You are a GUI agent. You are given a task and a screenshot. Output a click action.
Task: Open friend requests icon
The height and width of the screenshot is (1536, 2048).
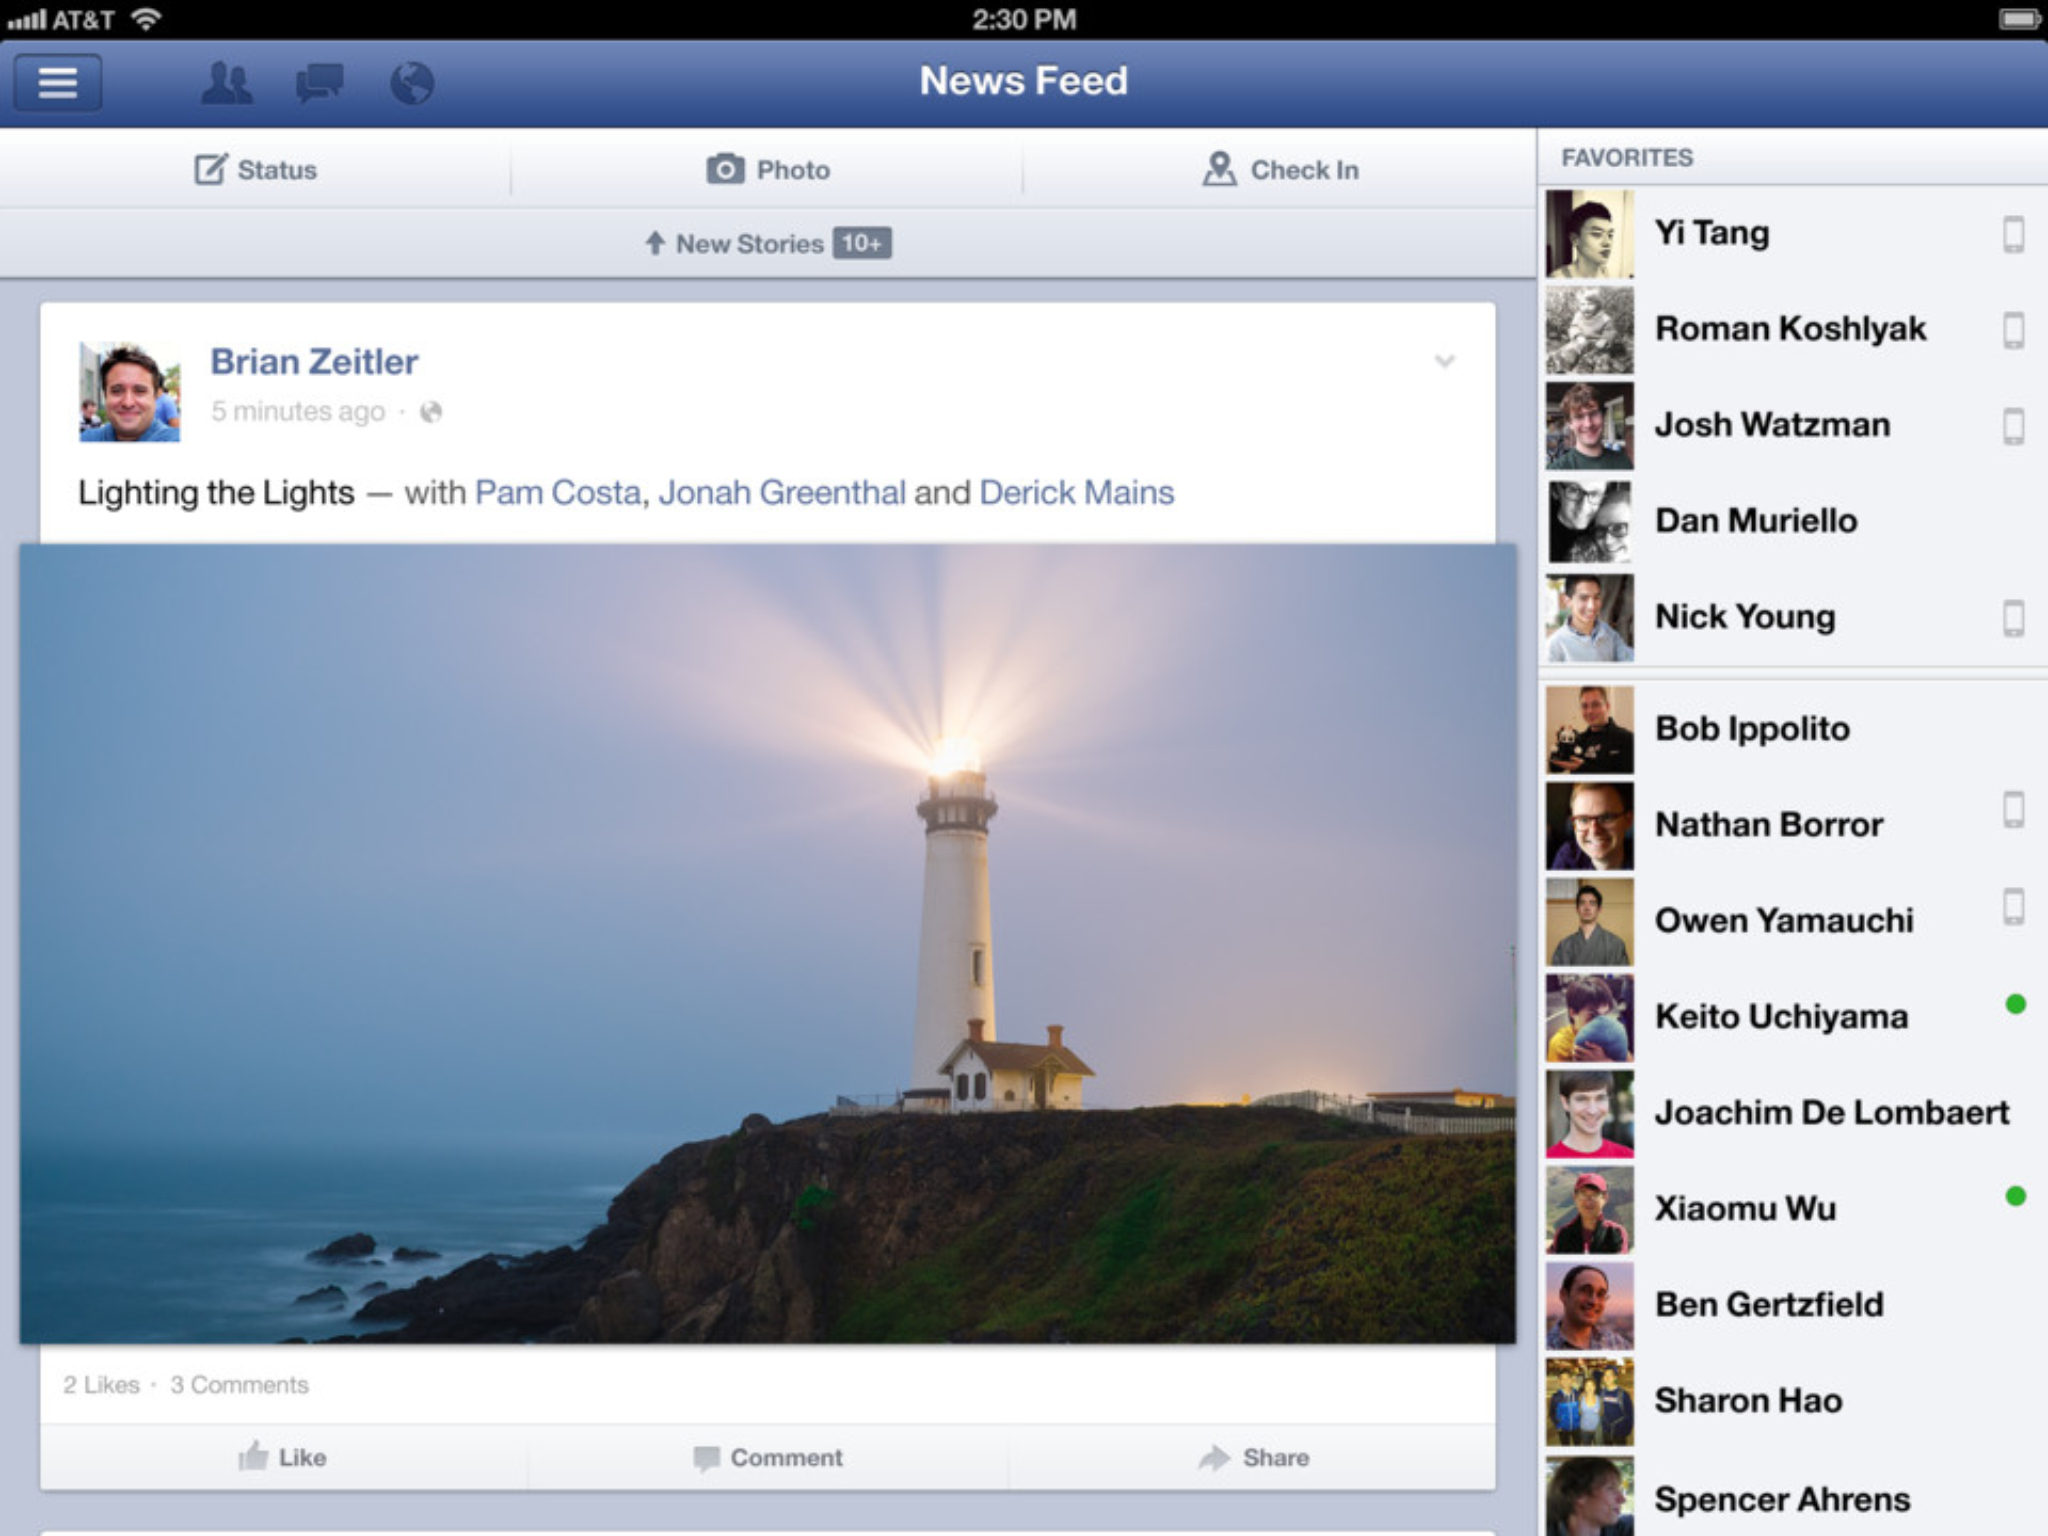pyautogui.click(x=227, y=83)
